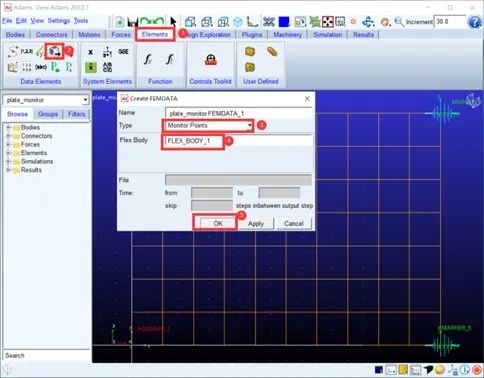Switch to the Results ribbon tab
The height and width of the screenshot is (378, 484).
click(363, 35)
